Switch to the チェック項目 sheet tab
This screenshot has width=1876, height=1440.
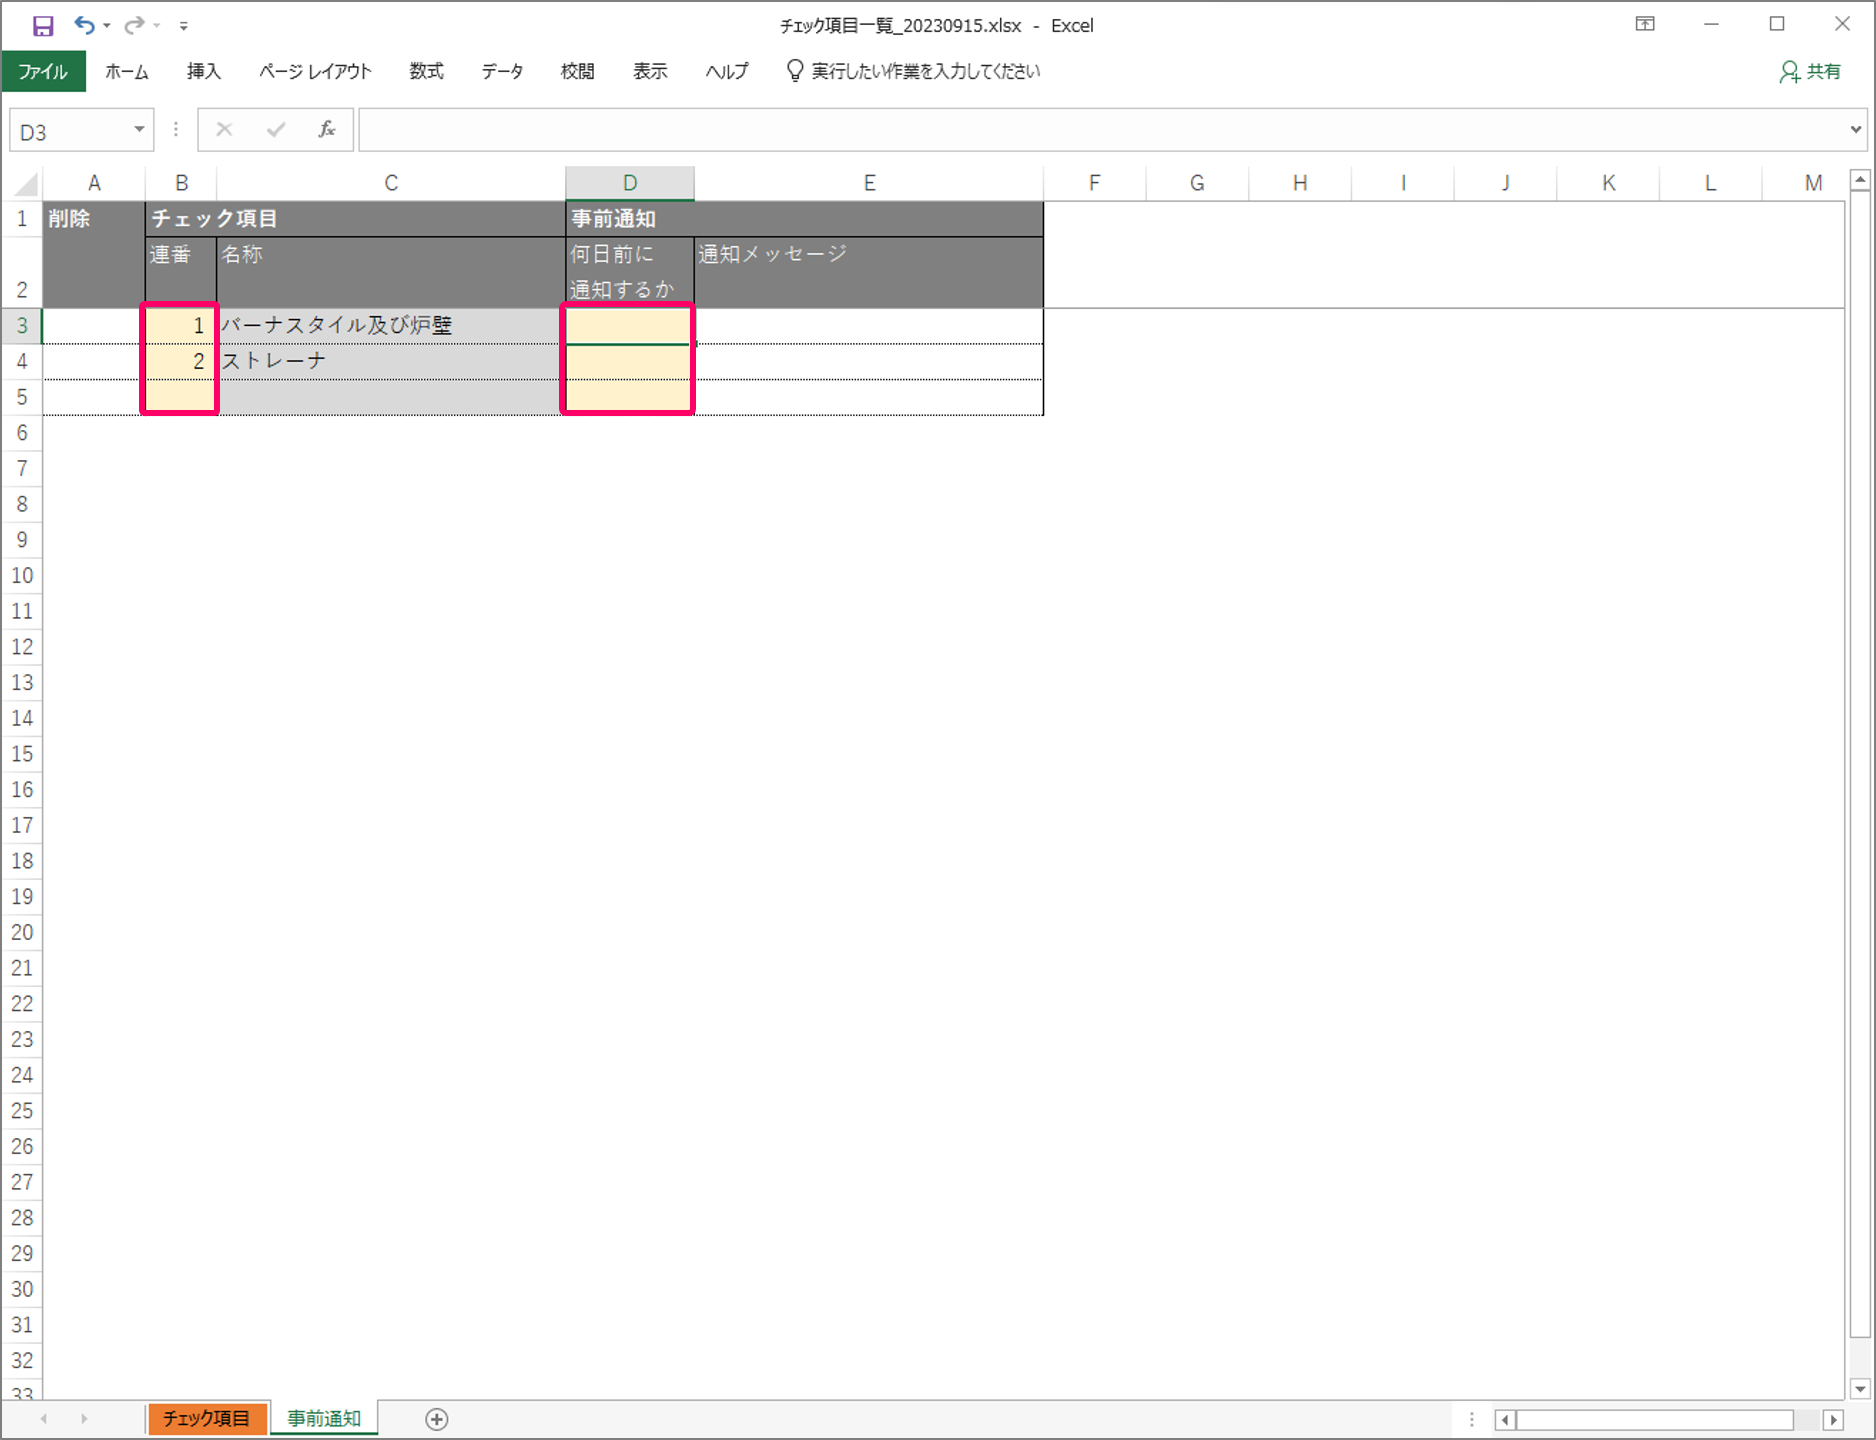tap(207, 1419)
